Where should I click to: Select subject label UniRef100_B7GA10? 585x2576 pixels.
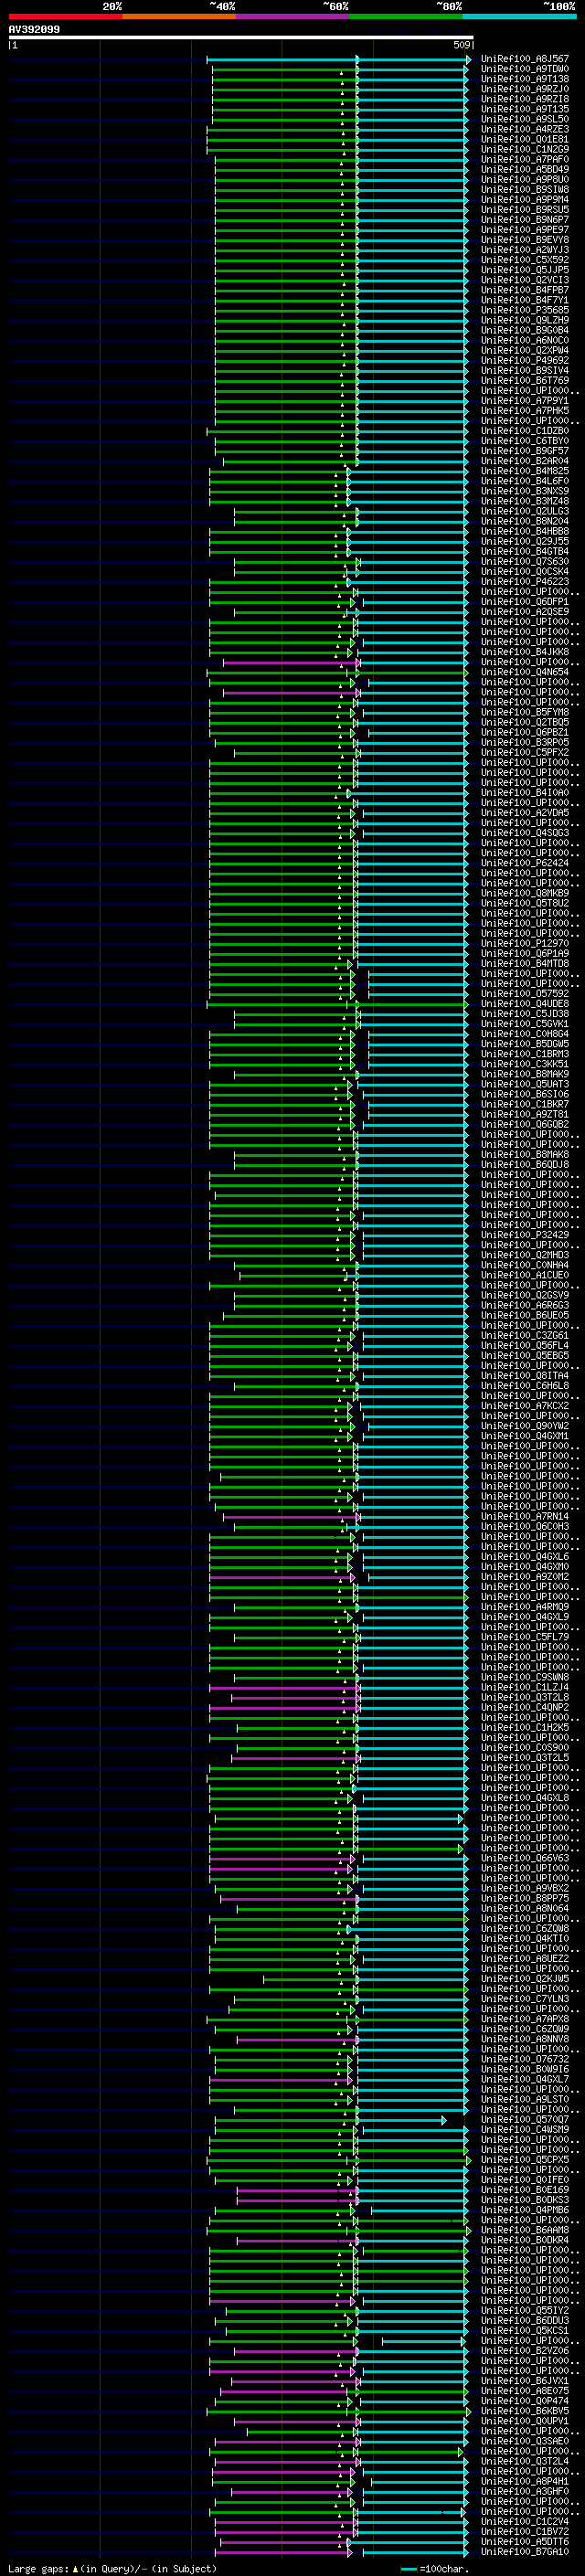click(x=525, y=2551)
